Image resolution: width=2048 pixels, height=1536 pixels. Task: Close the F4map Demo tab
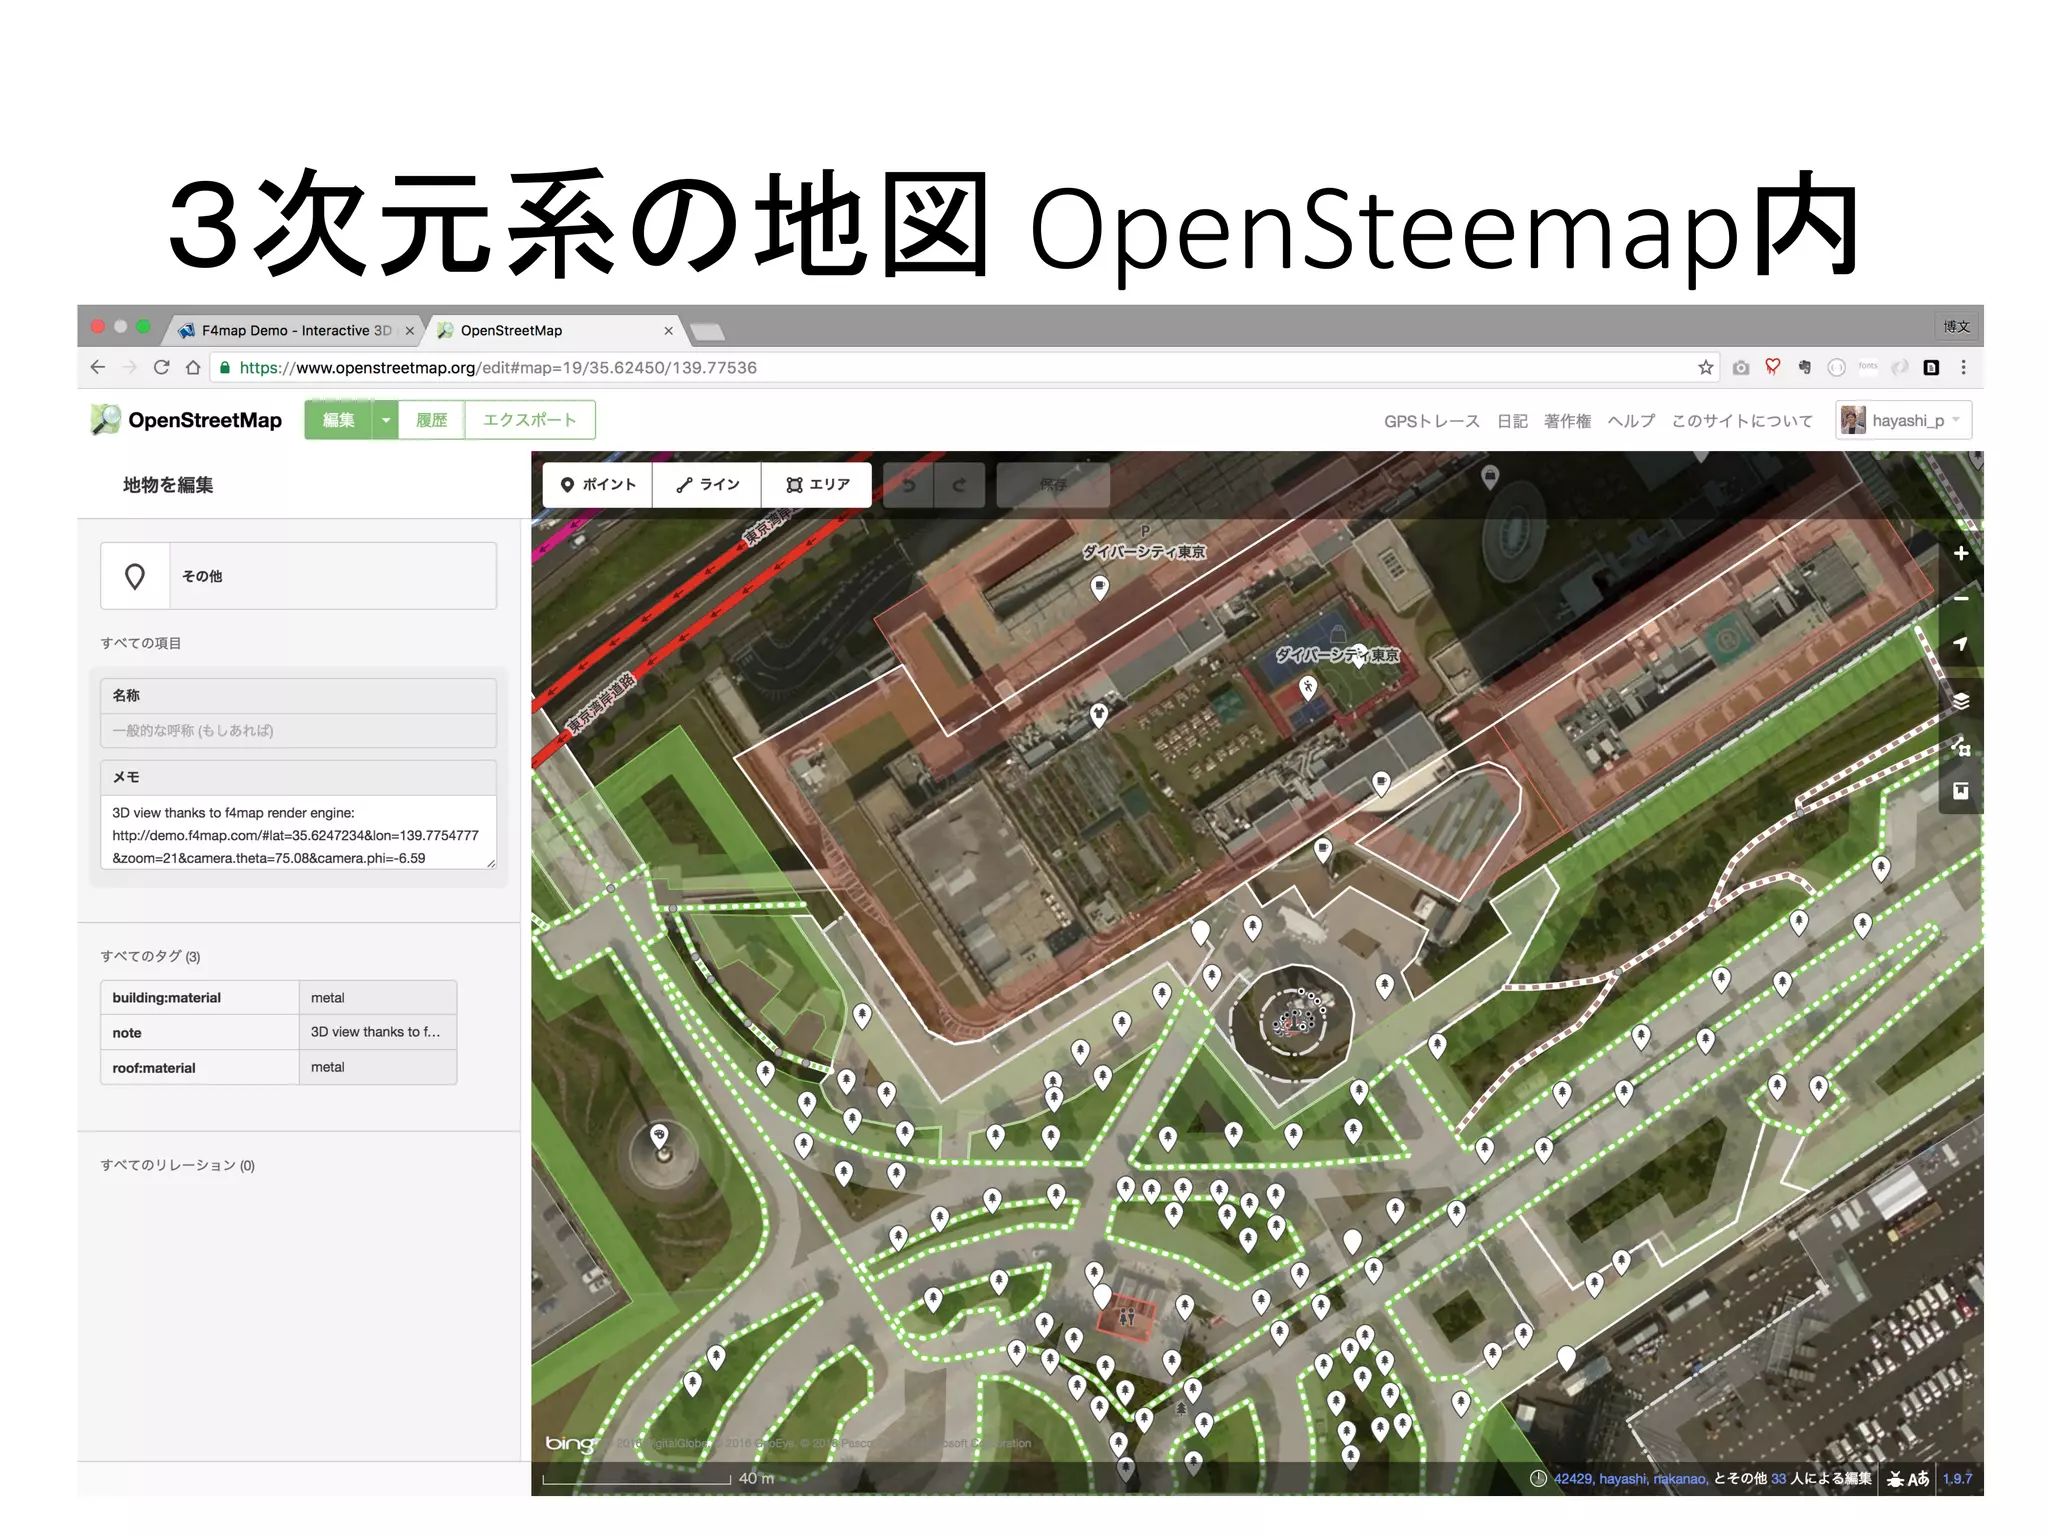click(409, 331)
